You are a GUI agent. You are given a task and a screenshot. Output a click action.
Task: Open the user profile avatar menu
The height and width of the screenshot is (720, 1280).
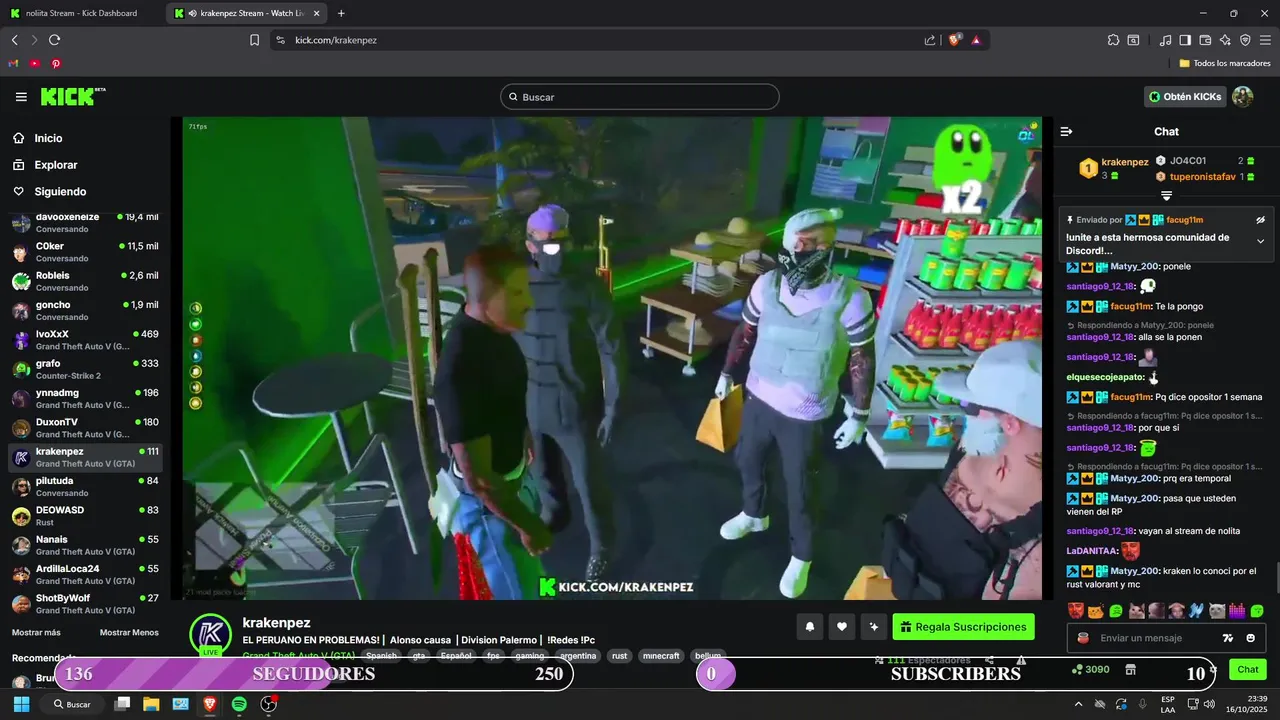pos(1242,97)
